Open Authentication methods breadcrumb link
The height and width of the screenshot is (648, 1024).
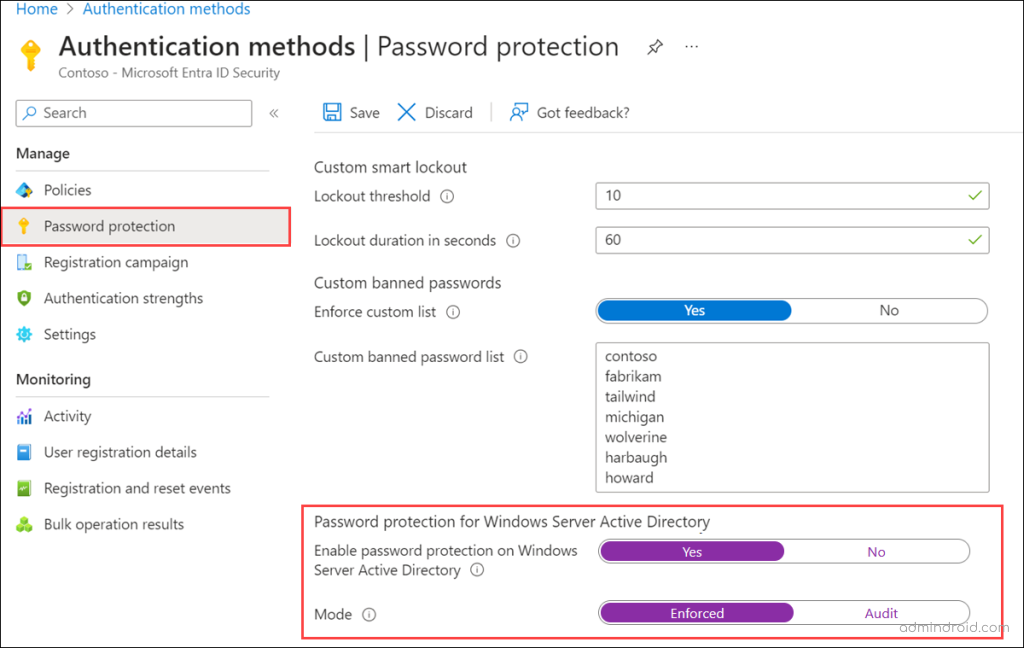[166, 9]
